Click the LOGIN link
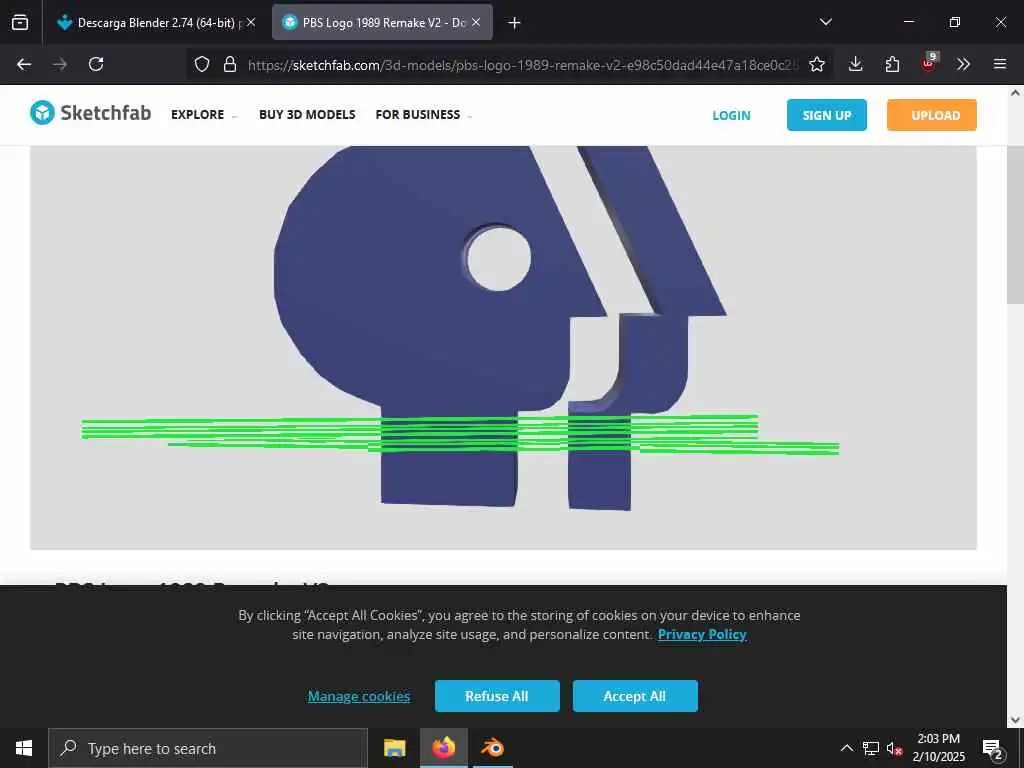This screenshot has height=768, width=1024. pos(731,116)
